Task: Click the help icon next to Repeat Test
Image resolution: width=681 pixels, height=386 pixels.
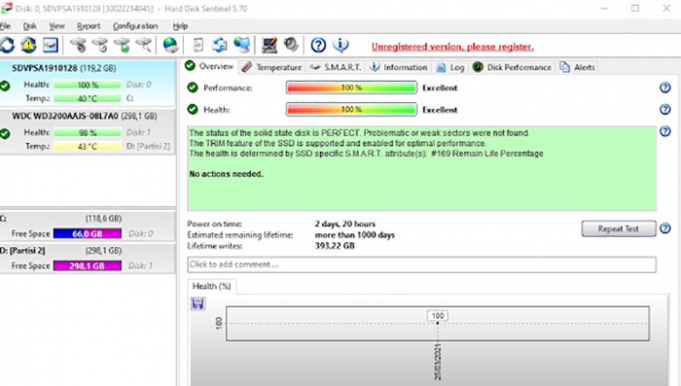Action: click(x=665, y=228)
